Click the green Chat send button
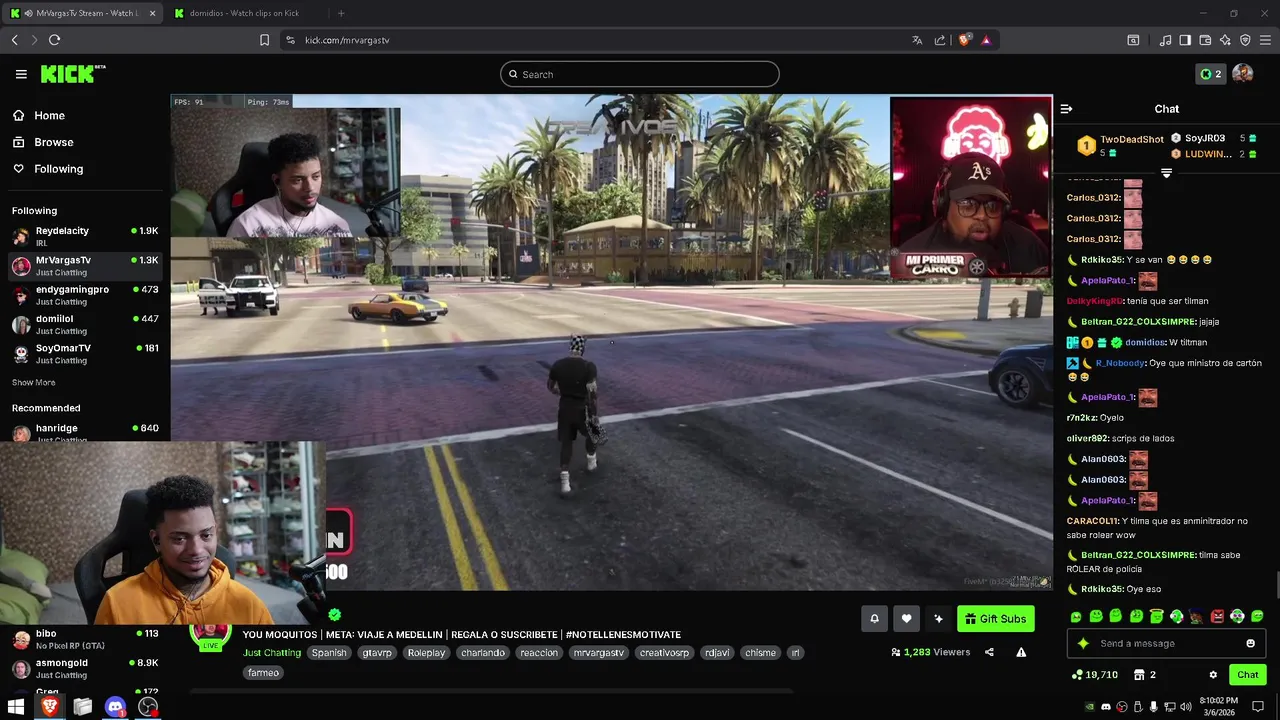Screen dimensions: 1280x720 pos(1248,675)
